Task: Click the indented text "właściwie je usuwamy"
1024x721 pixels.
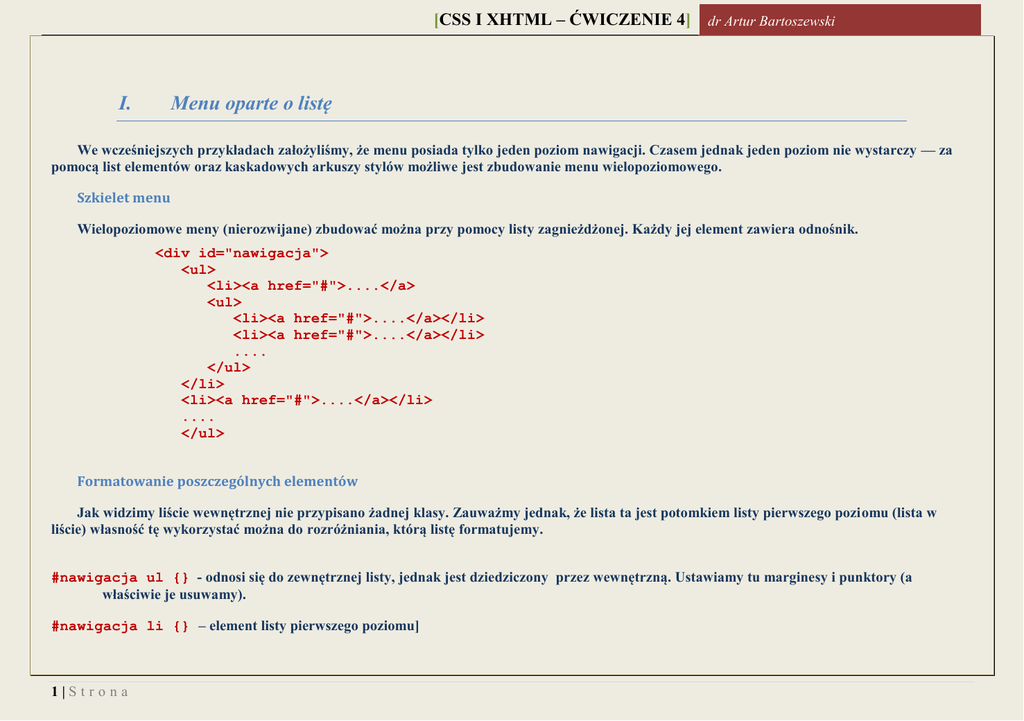Action: click(x=173, y=595)
